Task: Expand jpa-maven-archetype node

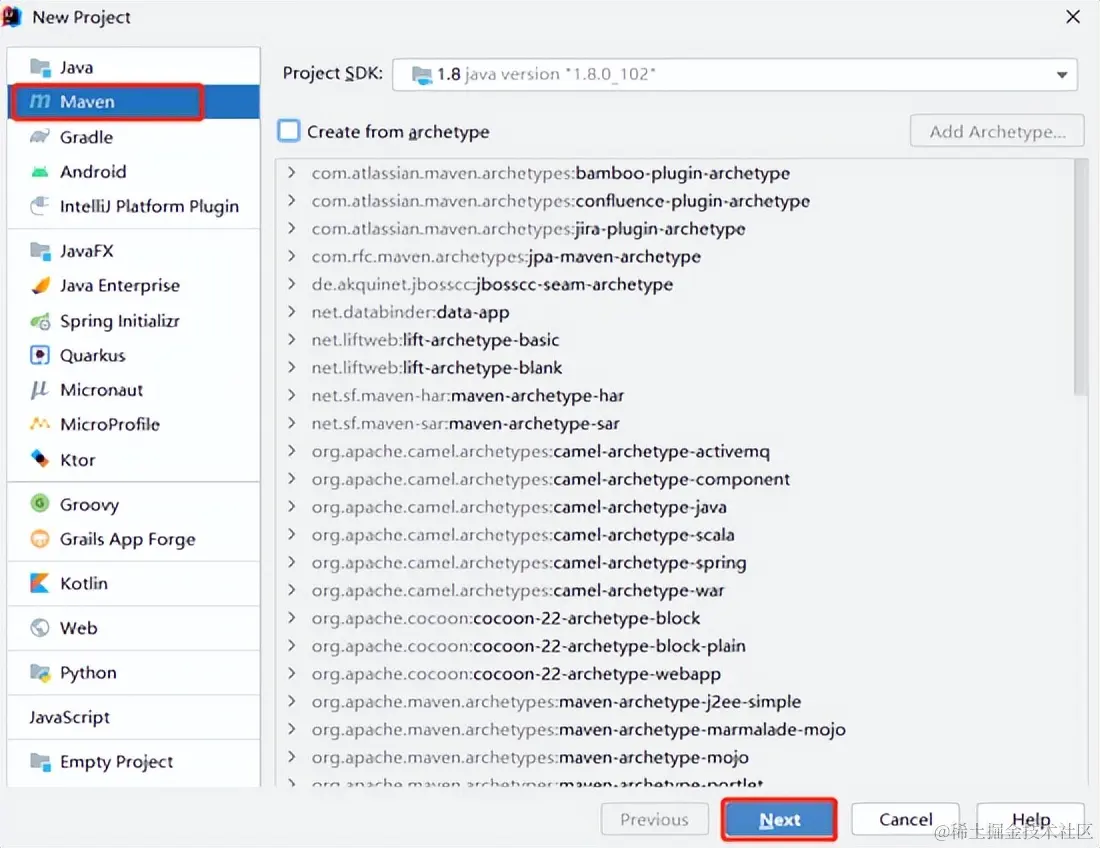Action: (292, 256)
